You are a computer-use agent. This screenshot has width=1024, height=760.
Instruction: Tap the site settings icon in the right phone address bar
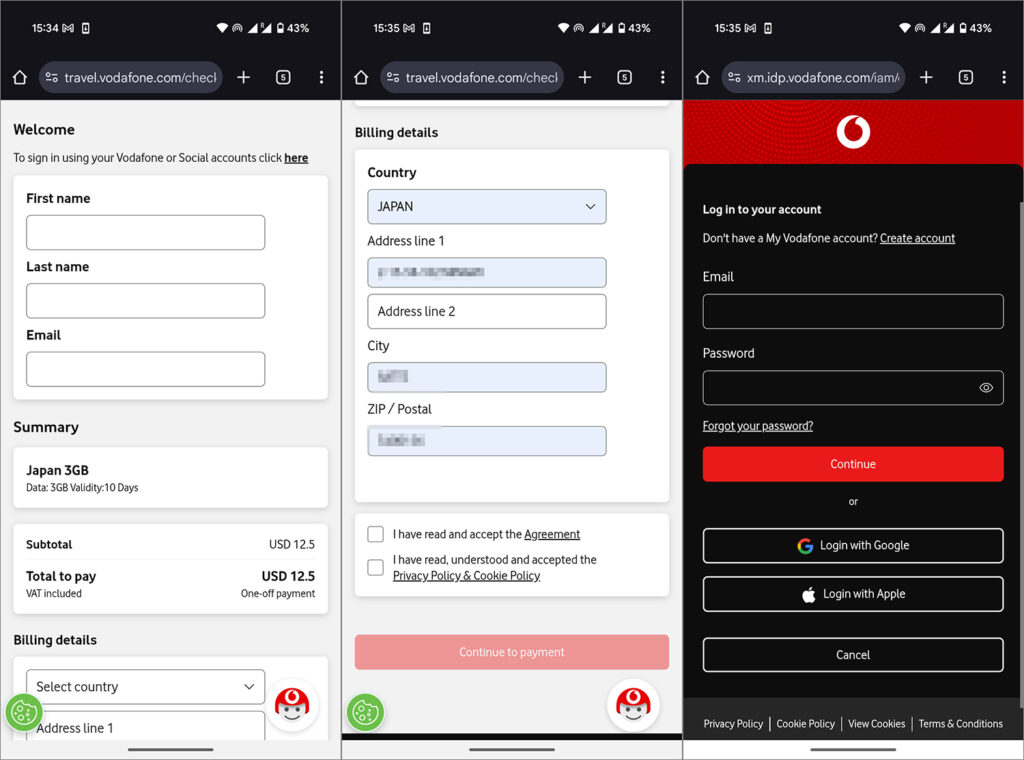pyautogui.click(x=734, y=78)
